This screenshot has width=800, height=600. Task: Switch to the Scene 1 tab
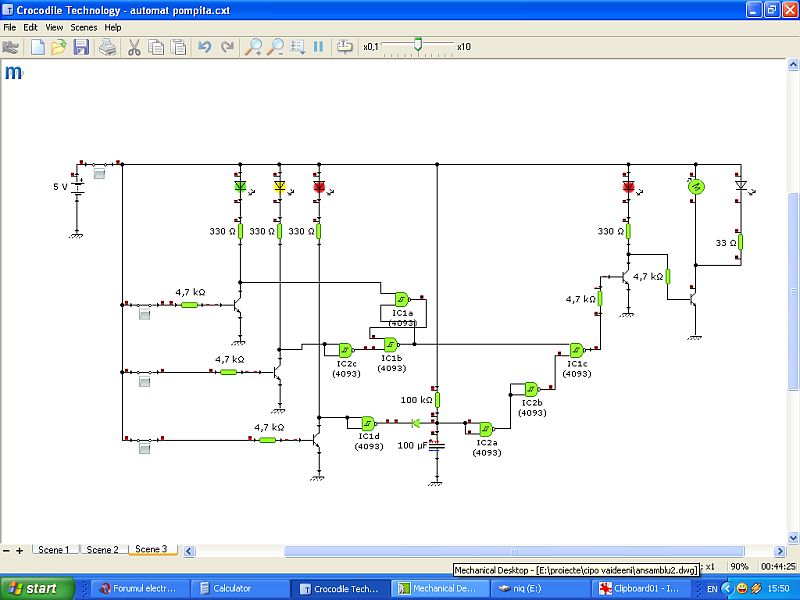[54, 550]
